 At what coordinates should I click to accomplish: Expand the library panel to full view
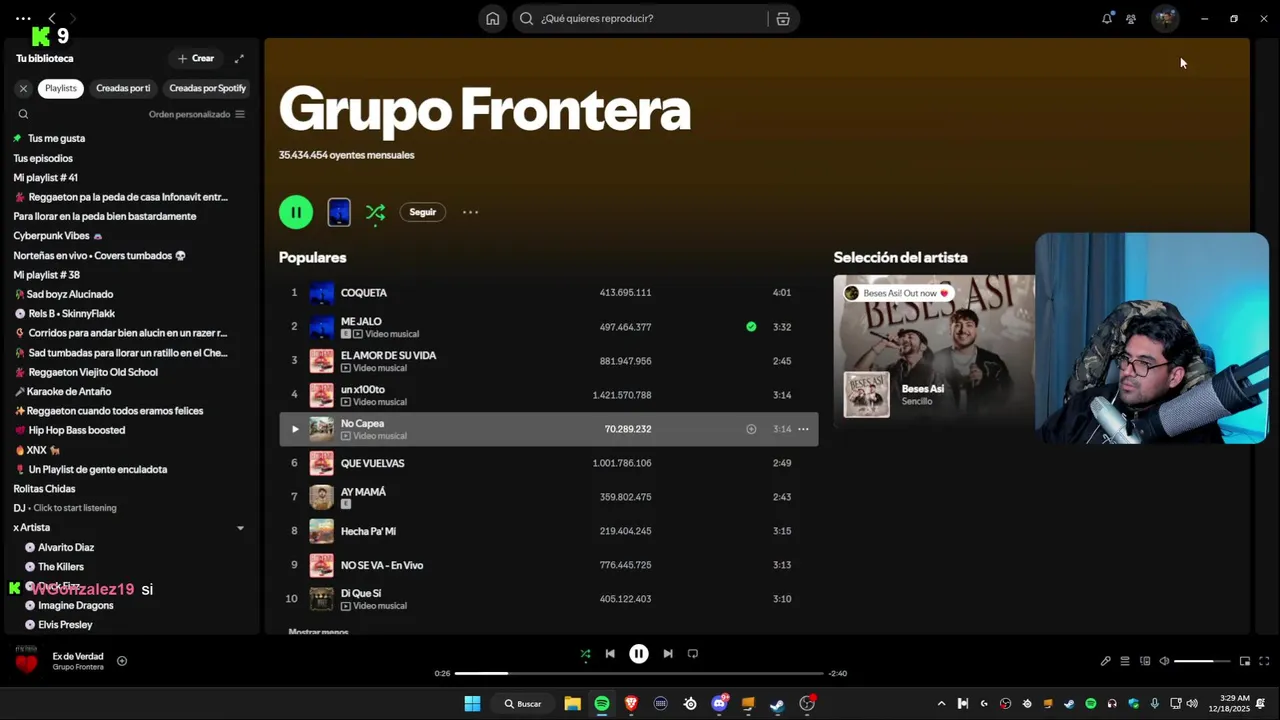pyautogui.click(x=239, y=58)
